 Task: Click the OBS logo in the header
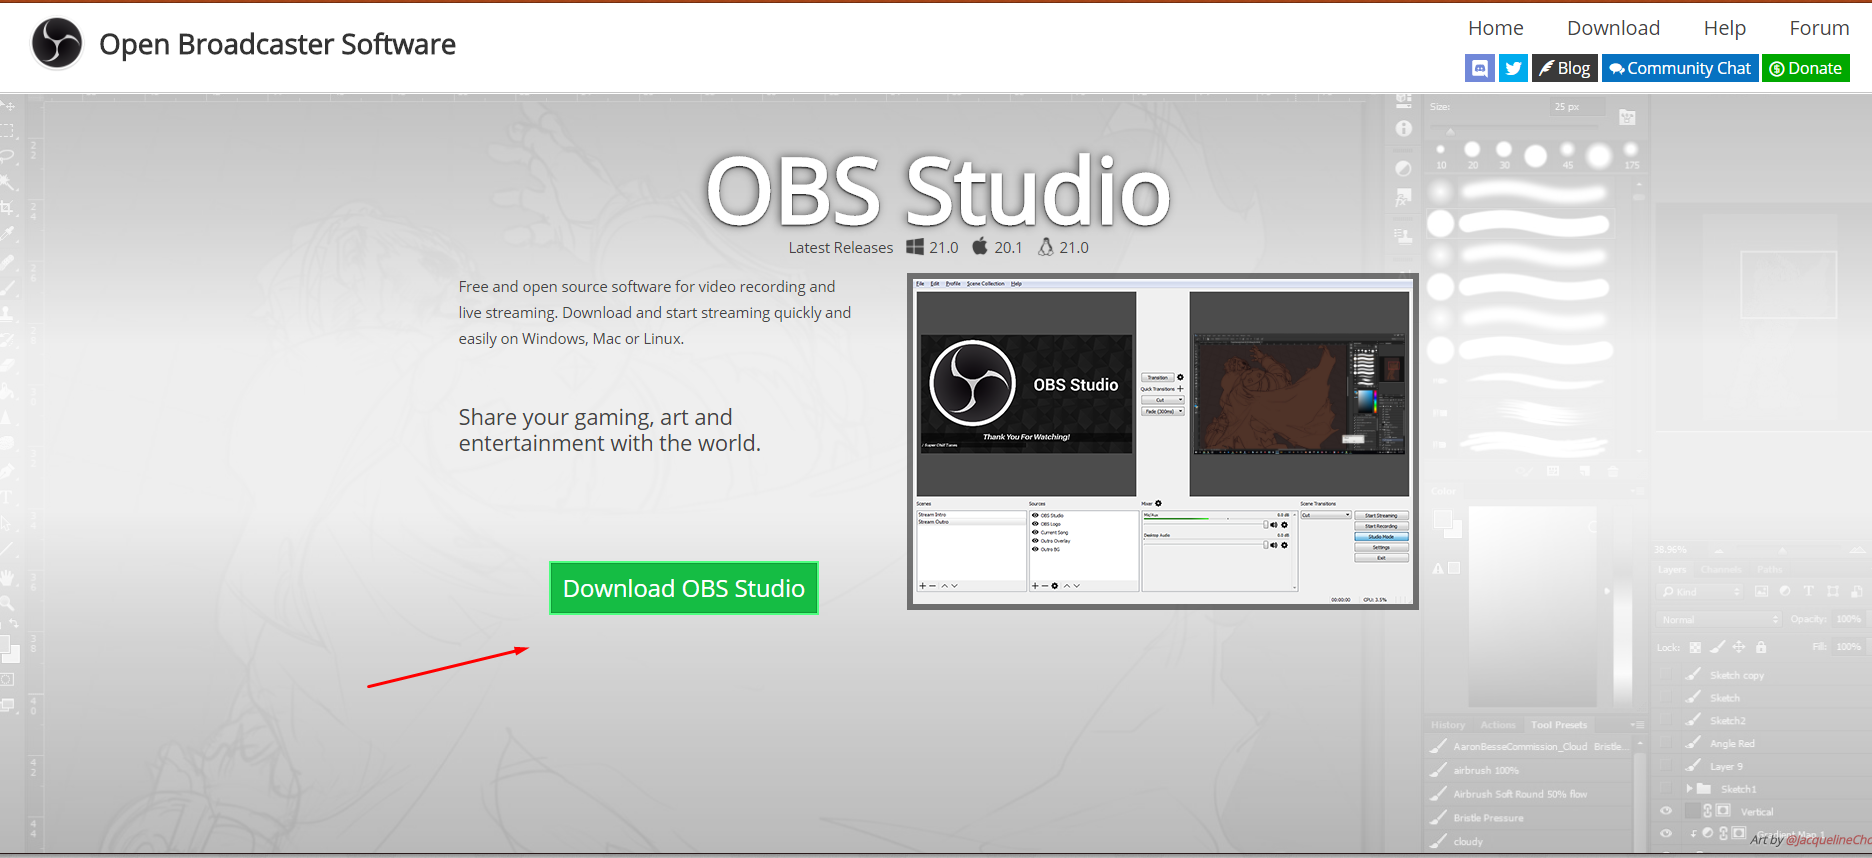[57, 44]
